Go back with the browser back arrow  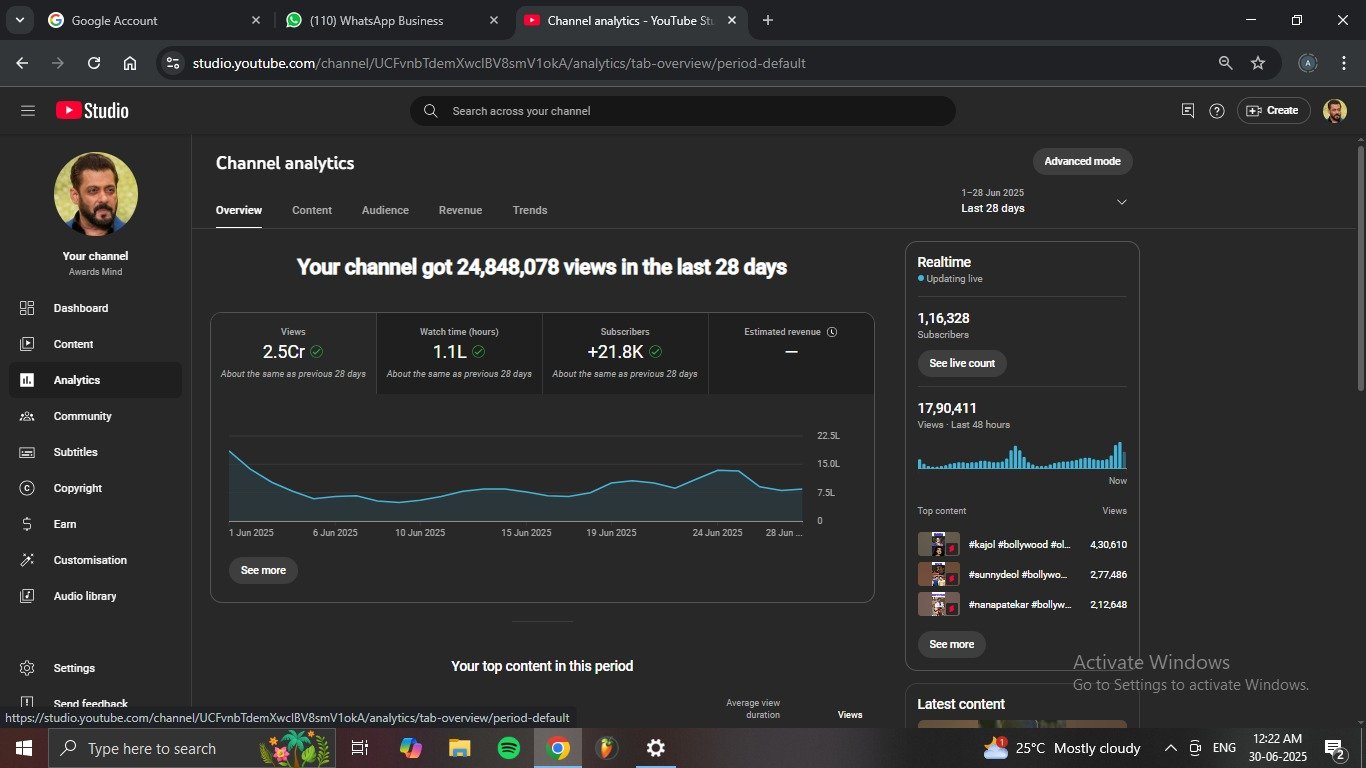[22, 63]
